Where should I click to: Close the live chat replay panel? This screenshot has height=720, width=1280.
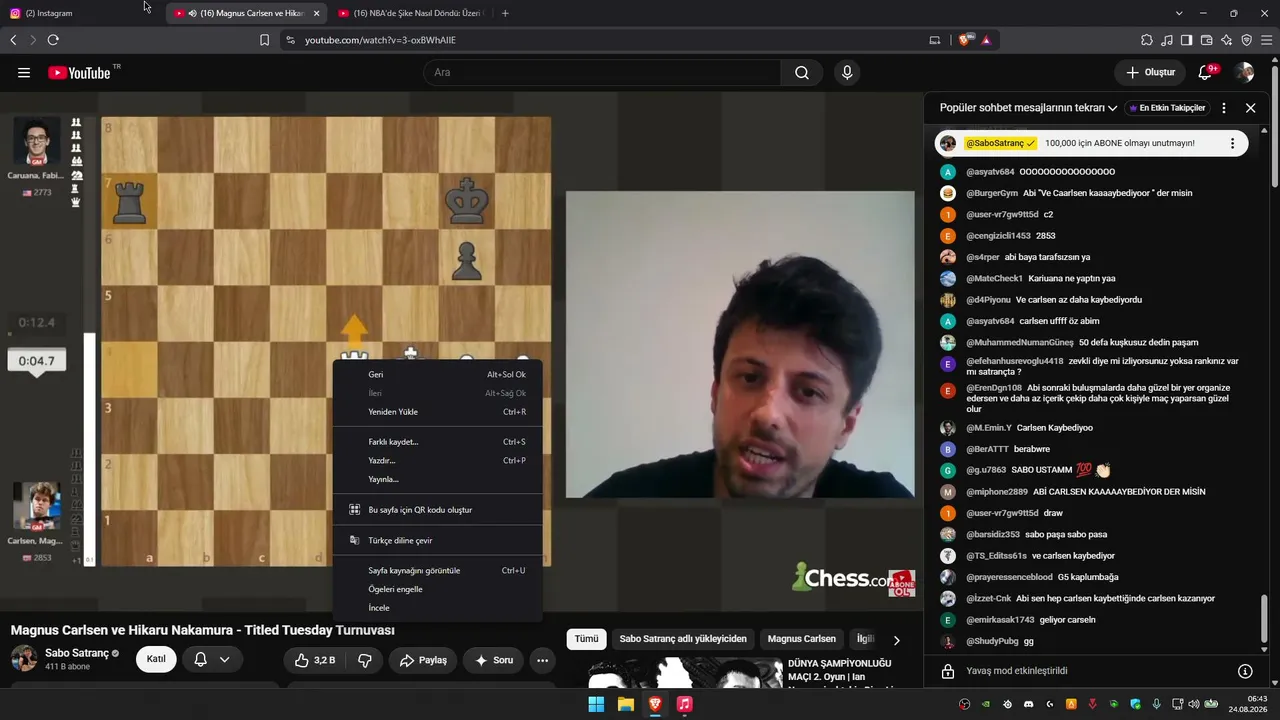tap(1250, 108)
